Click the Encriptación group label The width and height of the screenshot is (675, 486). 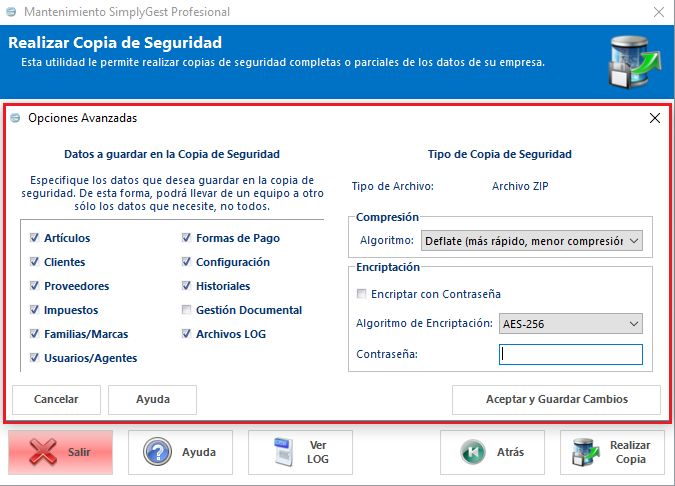388,267
